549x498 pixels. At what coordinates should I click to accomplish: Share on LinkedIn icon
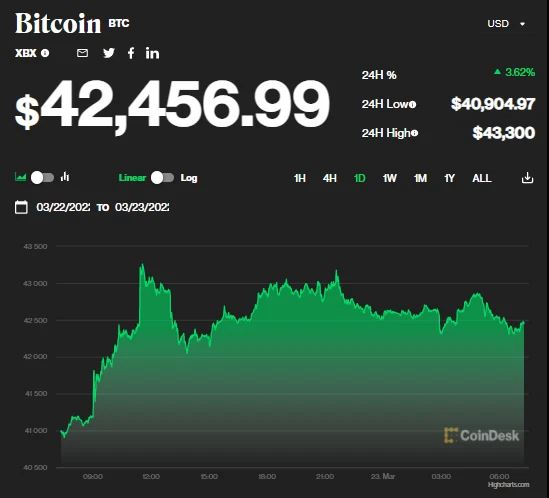point(152,53)
